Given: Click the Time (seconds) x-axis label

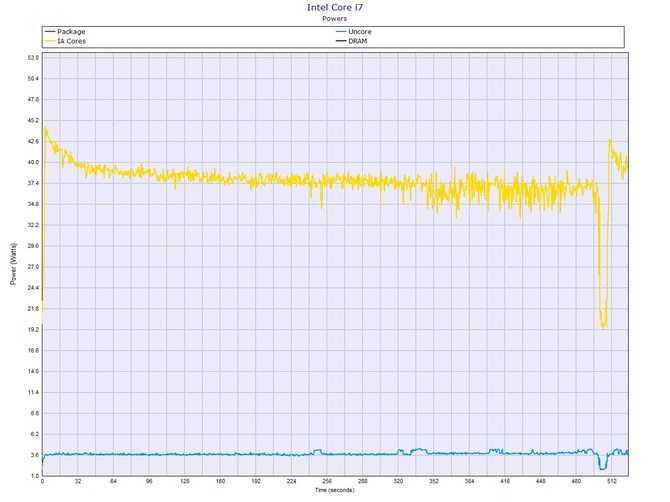Looking at the screenshot, I should pyautogui.click(x=335, y=490).
